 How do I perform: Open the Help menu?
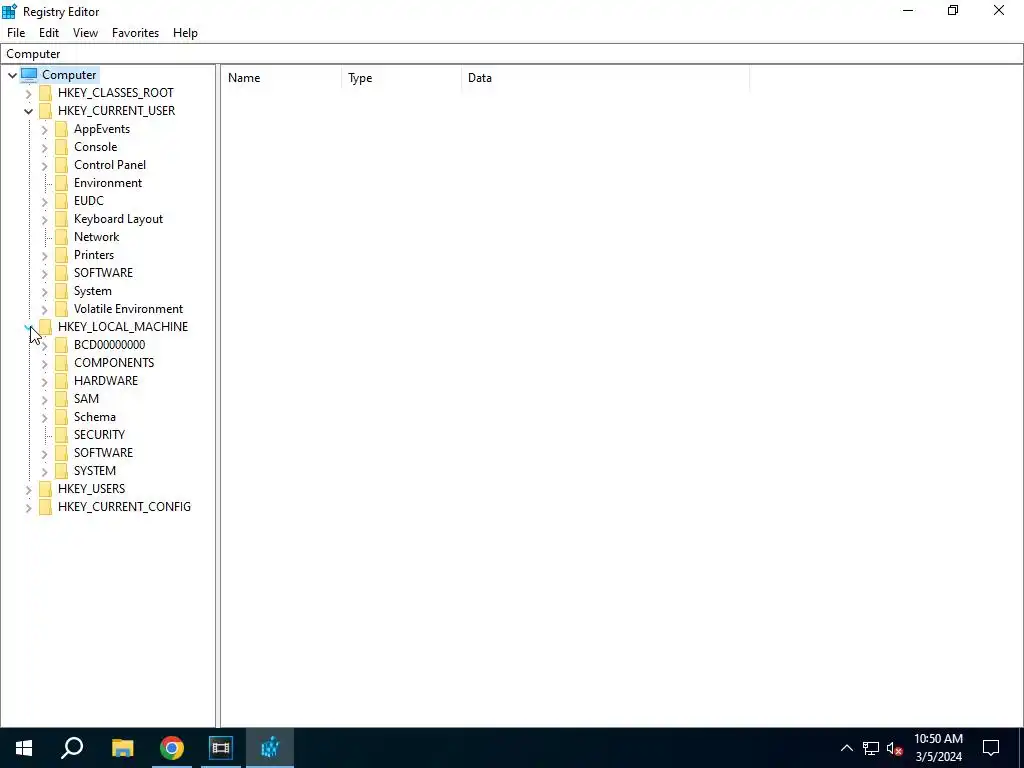(x=185, y=33)
